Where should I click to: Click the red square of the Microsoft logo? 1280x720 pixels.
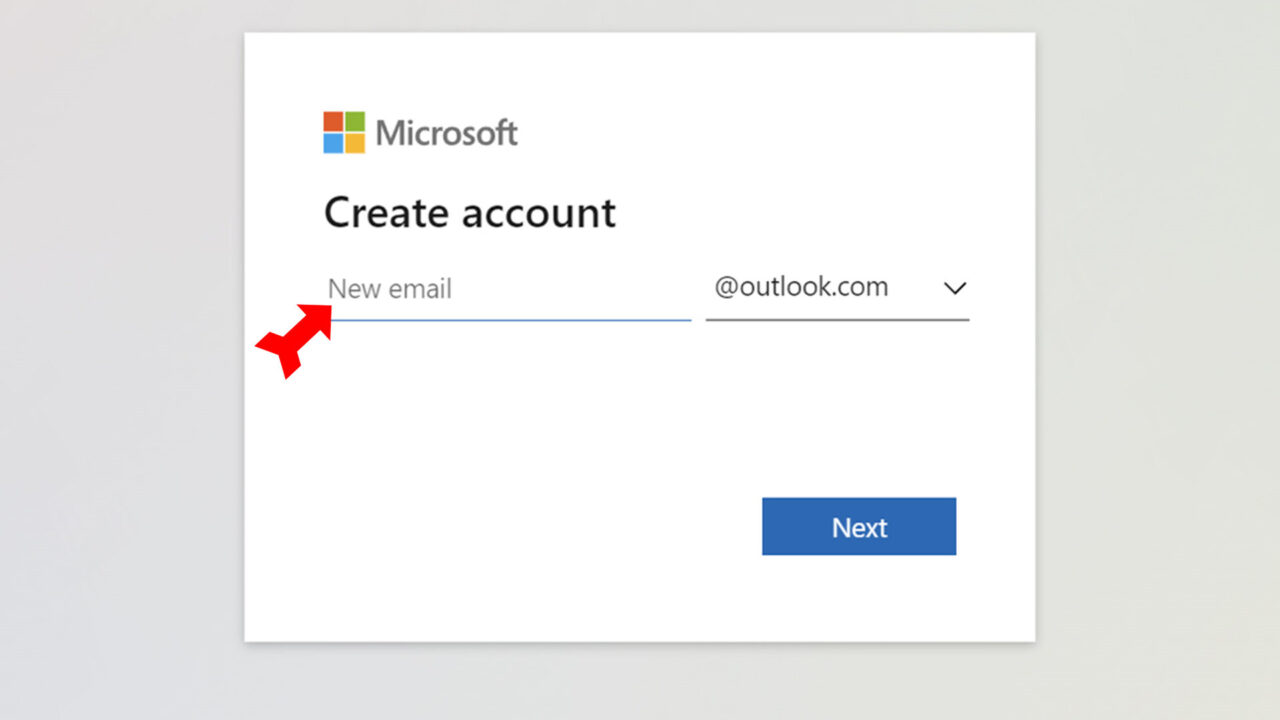[333, 121]
